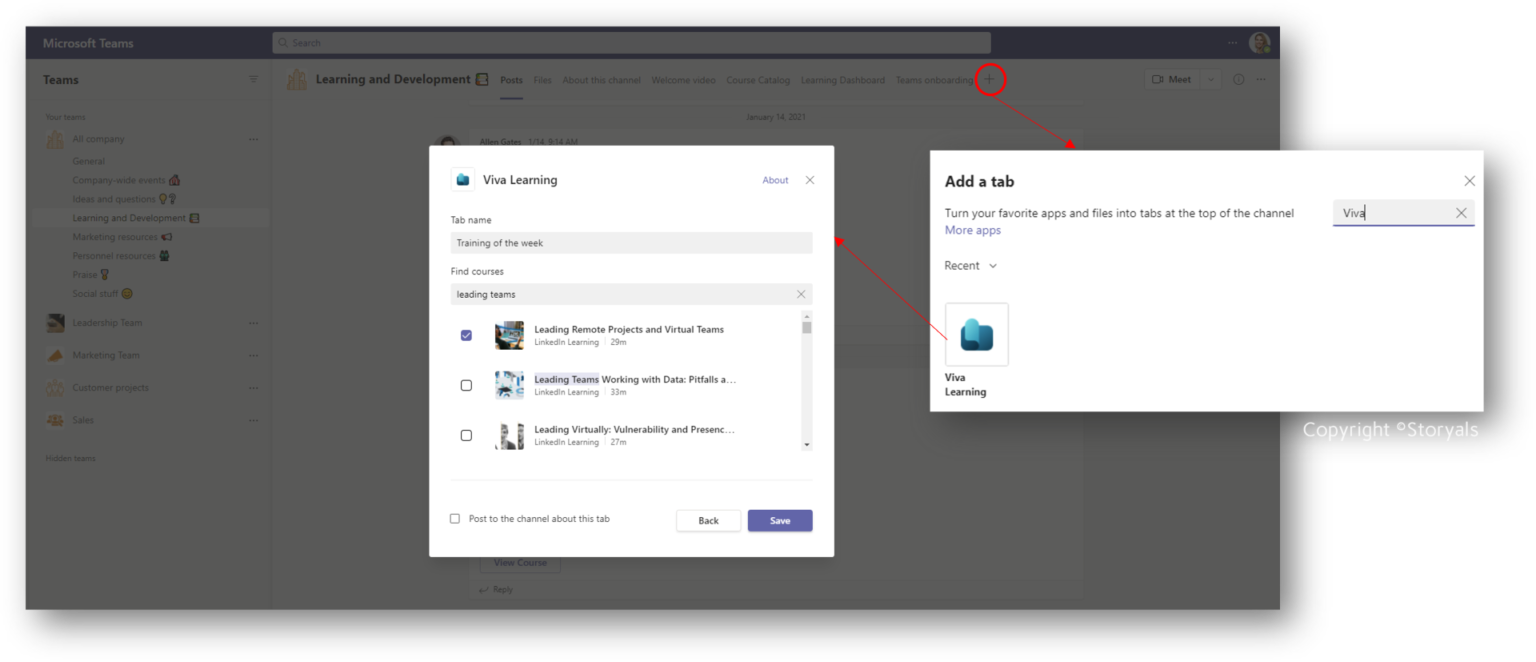
Task: Open All company team options ellipsis
Action: (253, 139)
